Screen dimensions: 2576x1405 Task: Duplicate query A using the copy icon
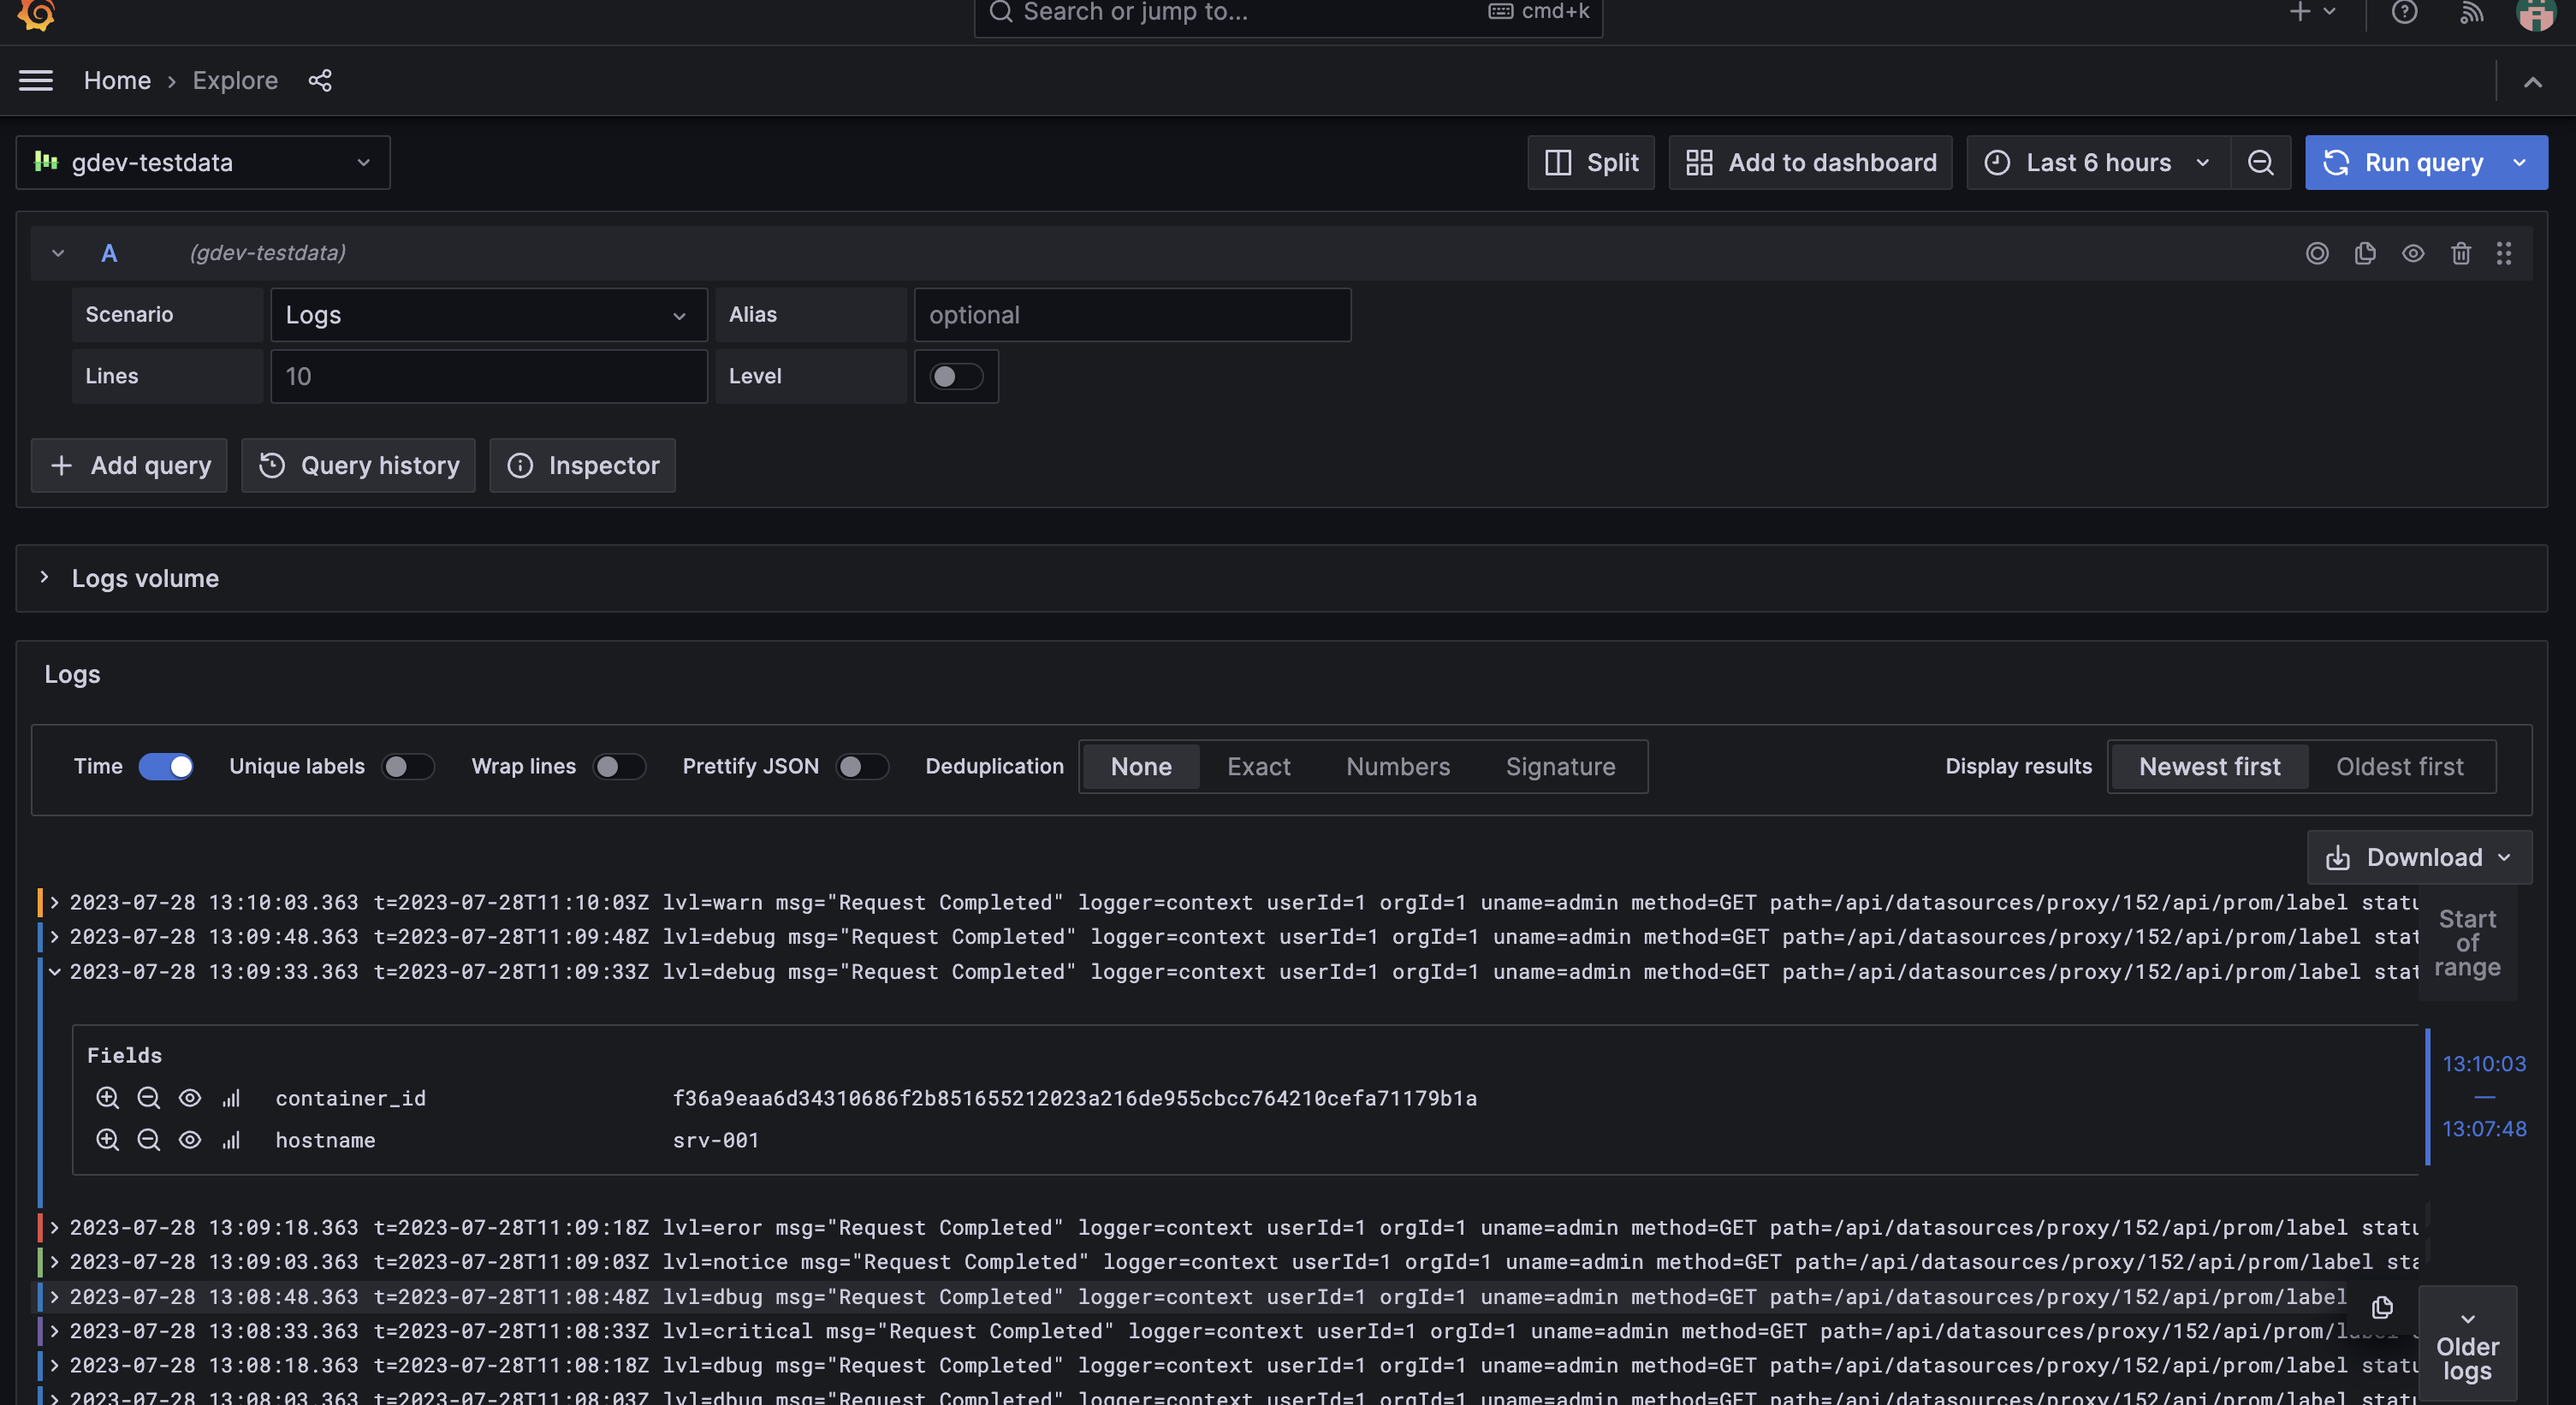[x=2365, y=253]
